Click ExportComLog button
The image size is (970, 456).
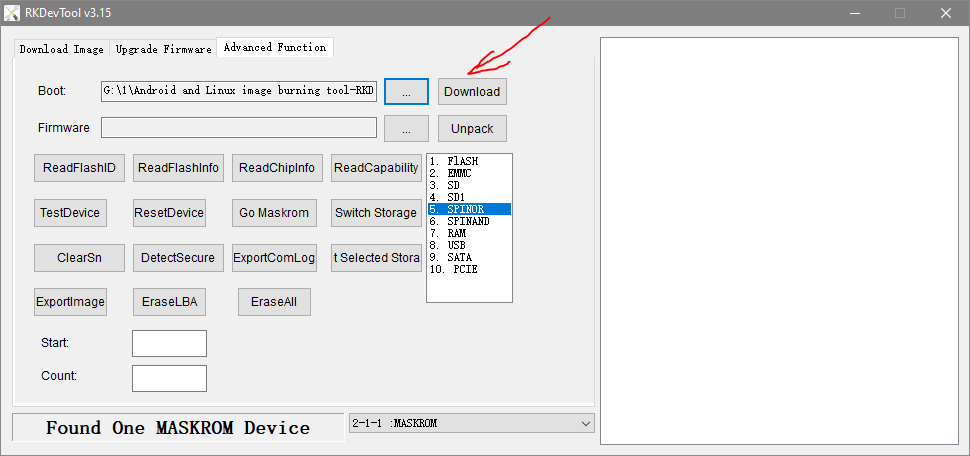[x=274, y=258]
